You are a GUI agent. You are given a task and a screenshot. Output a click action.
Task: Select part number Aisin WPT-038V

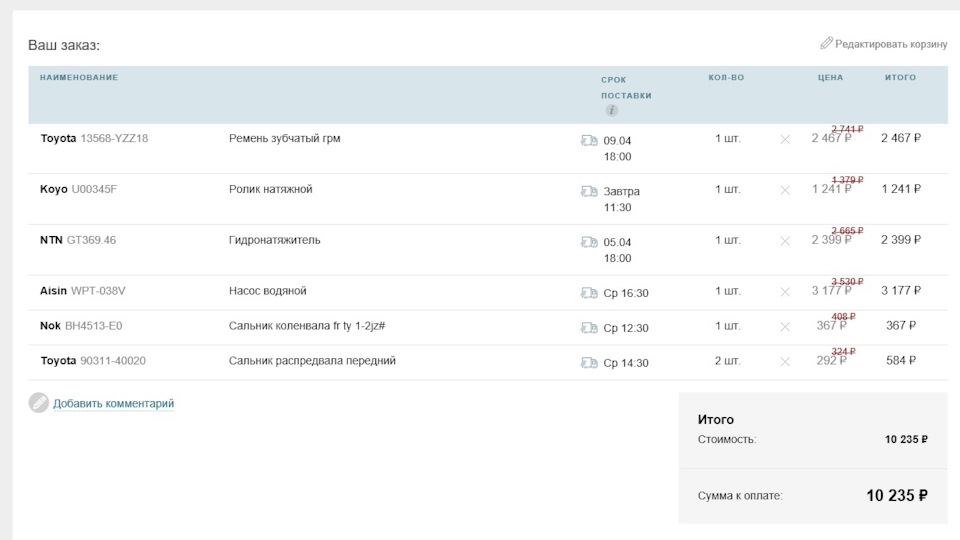(x=83, y=291)
